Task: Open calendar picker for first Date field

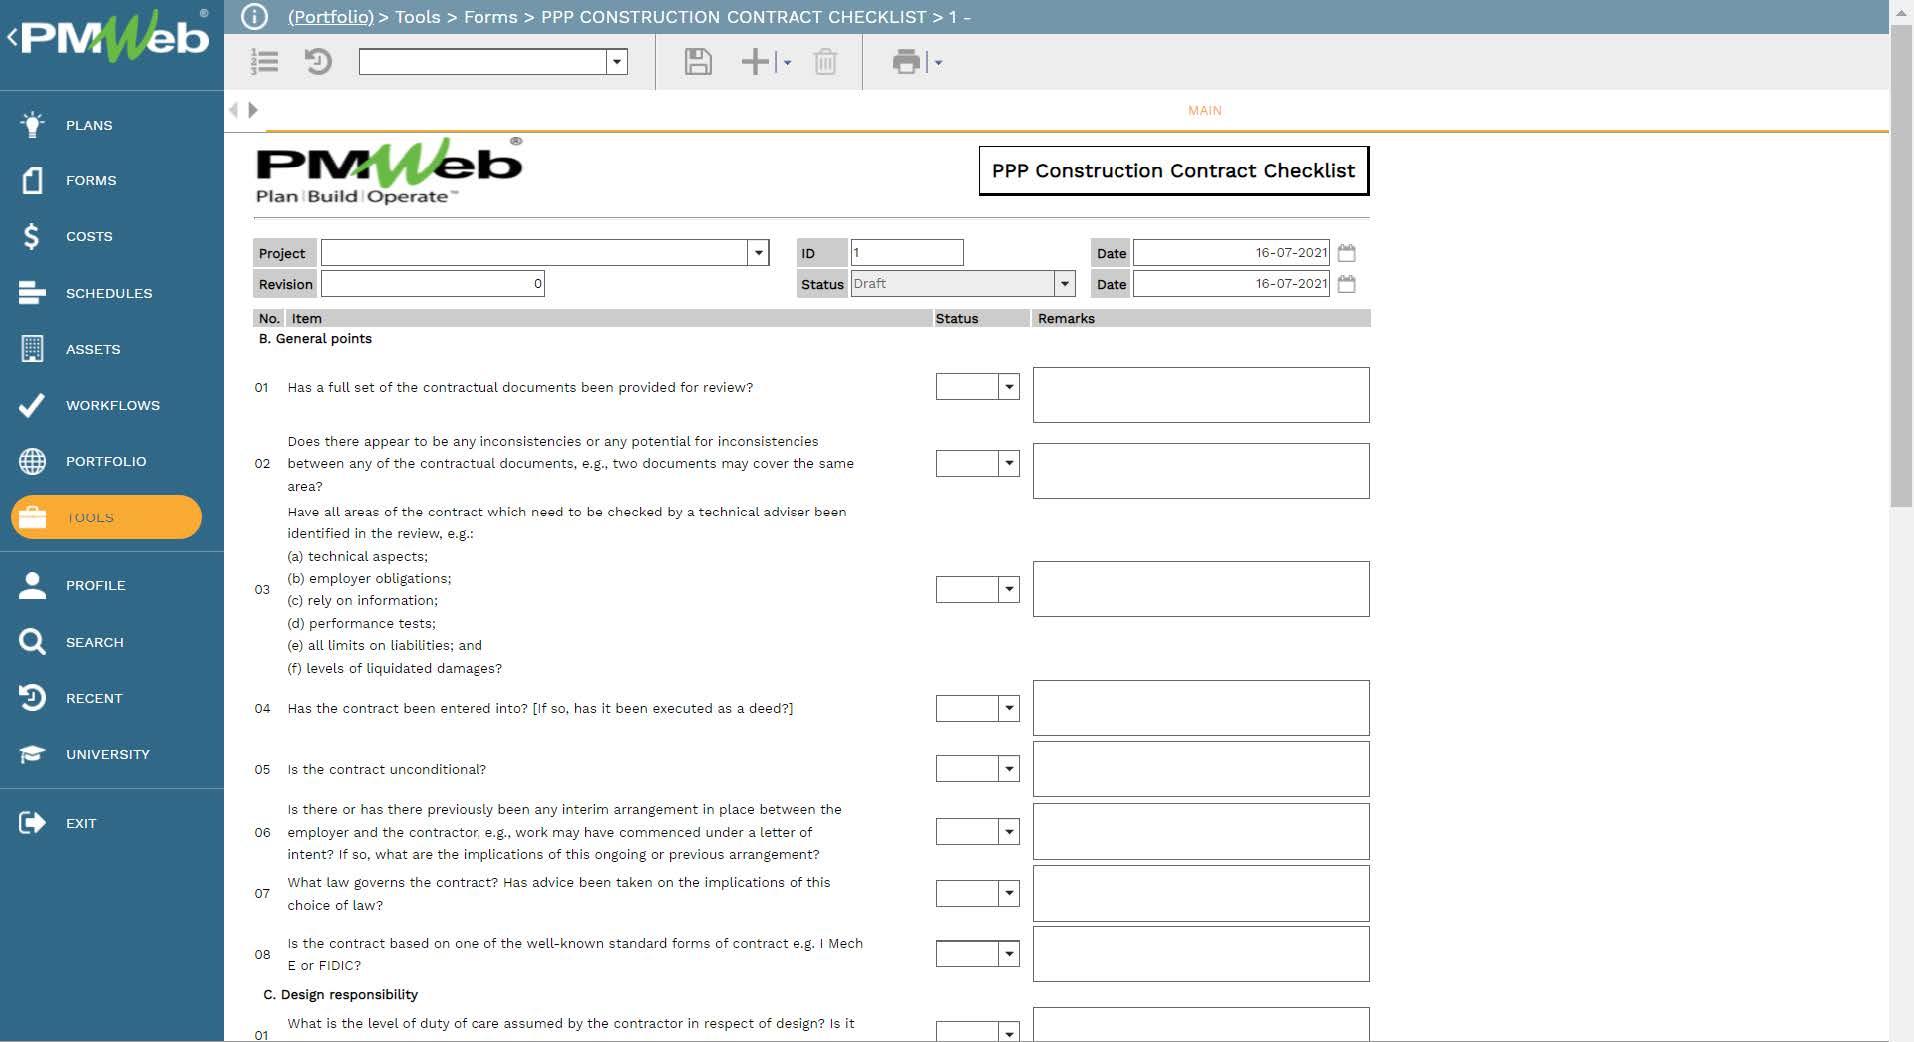Action: click(x=1346, y=253)
